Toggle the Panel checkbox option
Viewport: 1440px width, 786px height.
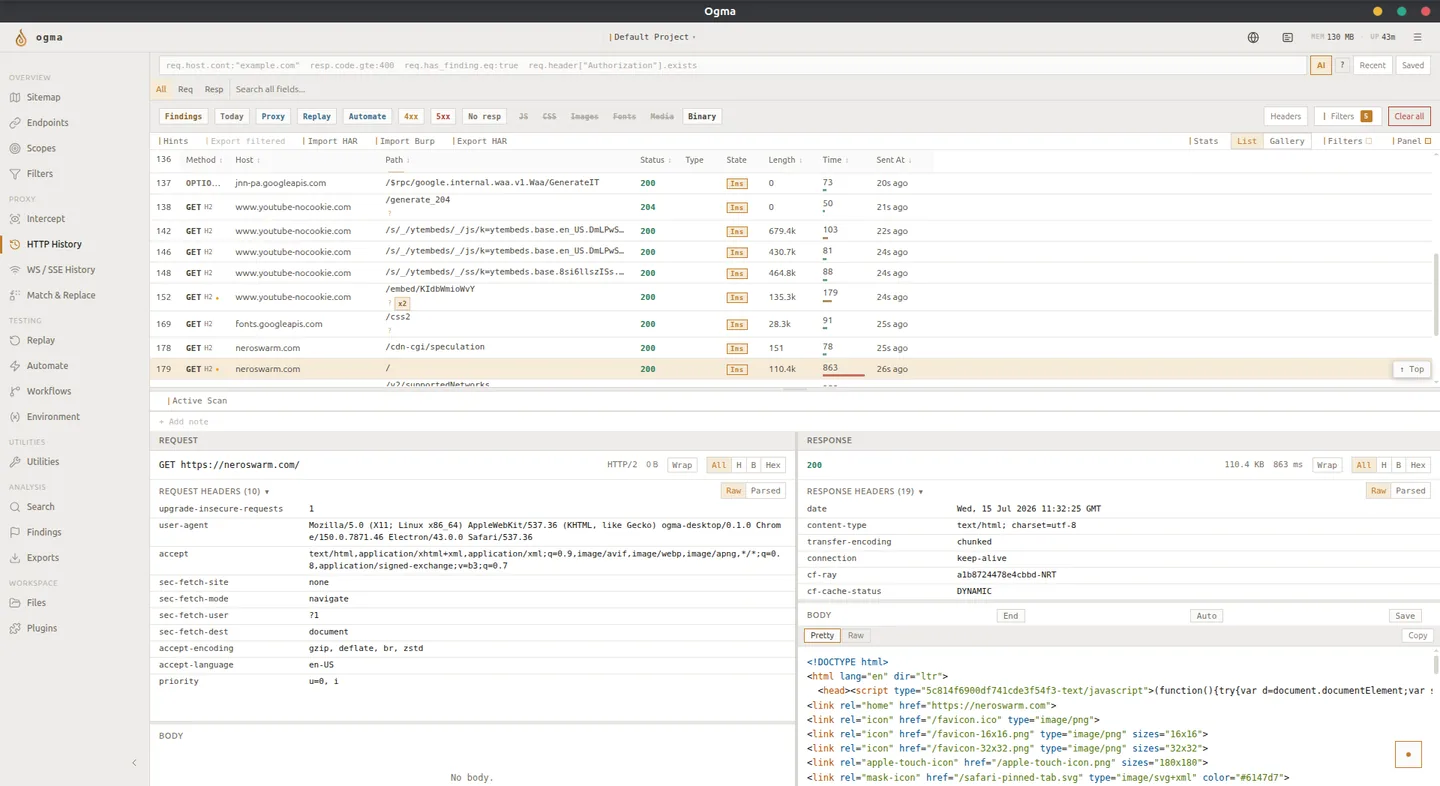pyautogui.click(x=1428, y=141)
